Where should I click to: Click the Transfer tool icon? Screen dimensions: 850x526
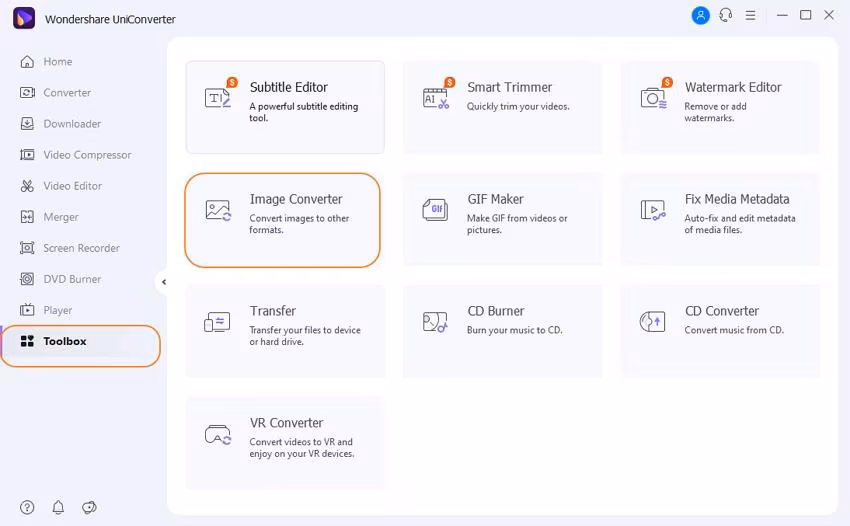pos(217,322)
